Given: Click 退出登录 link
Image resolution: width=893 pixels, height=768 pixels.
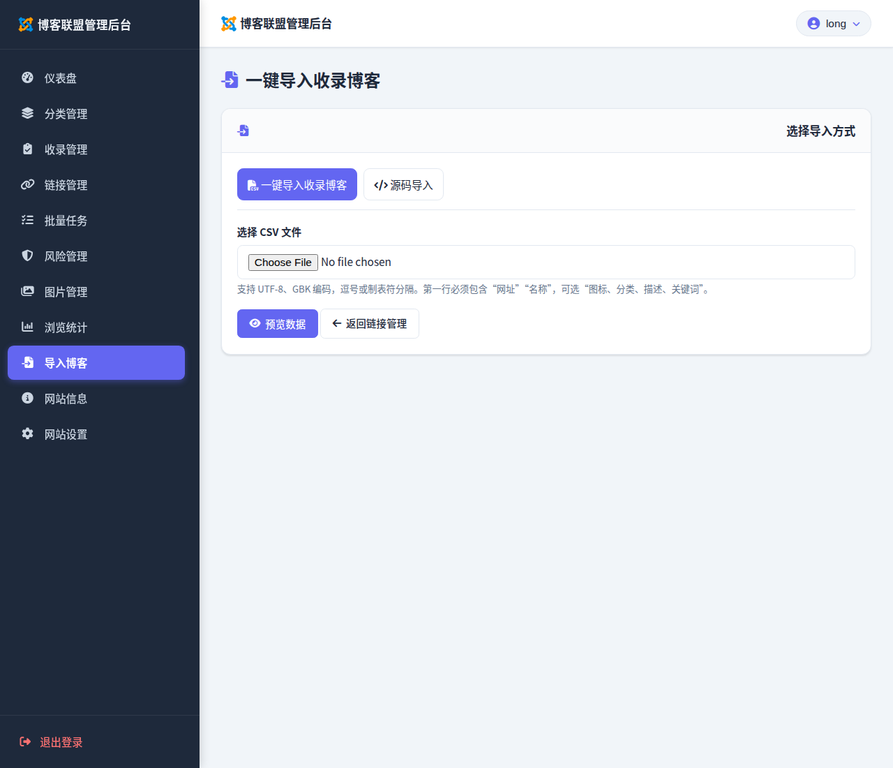Looking at the screenshot, I should tap(51, 742).
